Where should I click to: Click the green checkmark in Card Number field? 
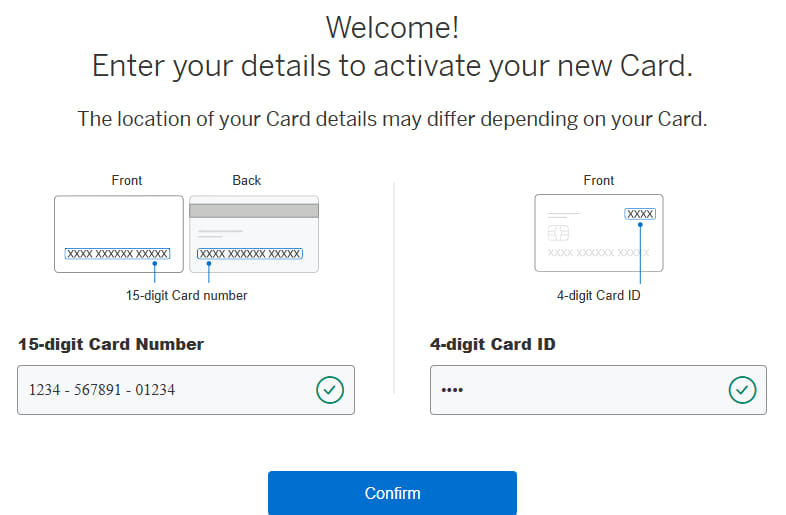click(x=330, y=390)
